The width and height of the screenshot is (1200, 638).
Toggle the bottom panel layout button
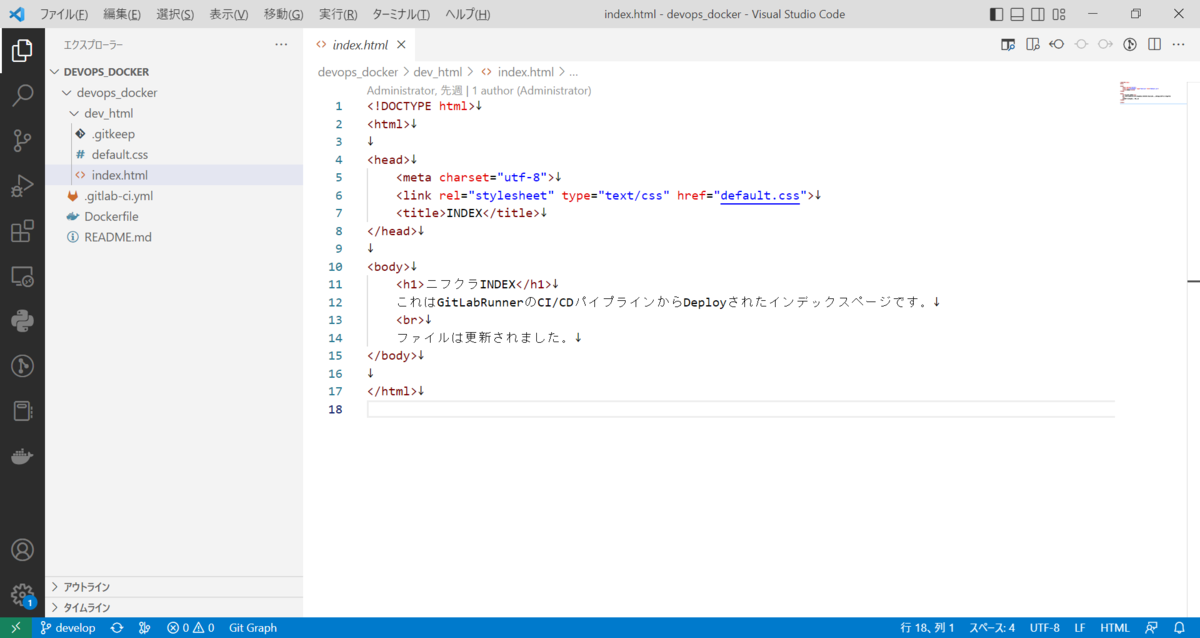pyautogui.click(x=1017, y=14)
